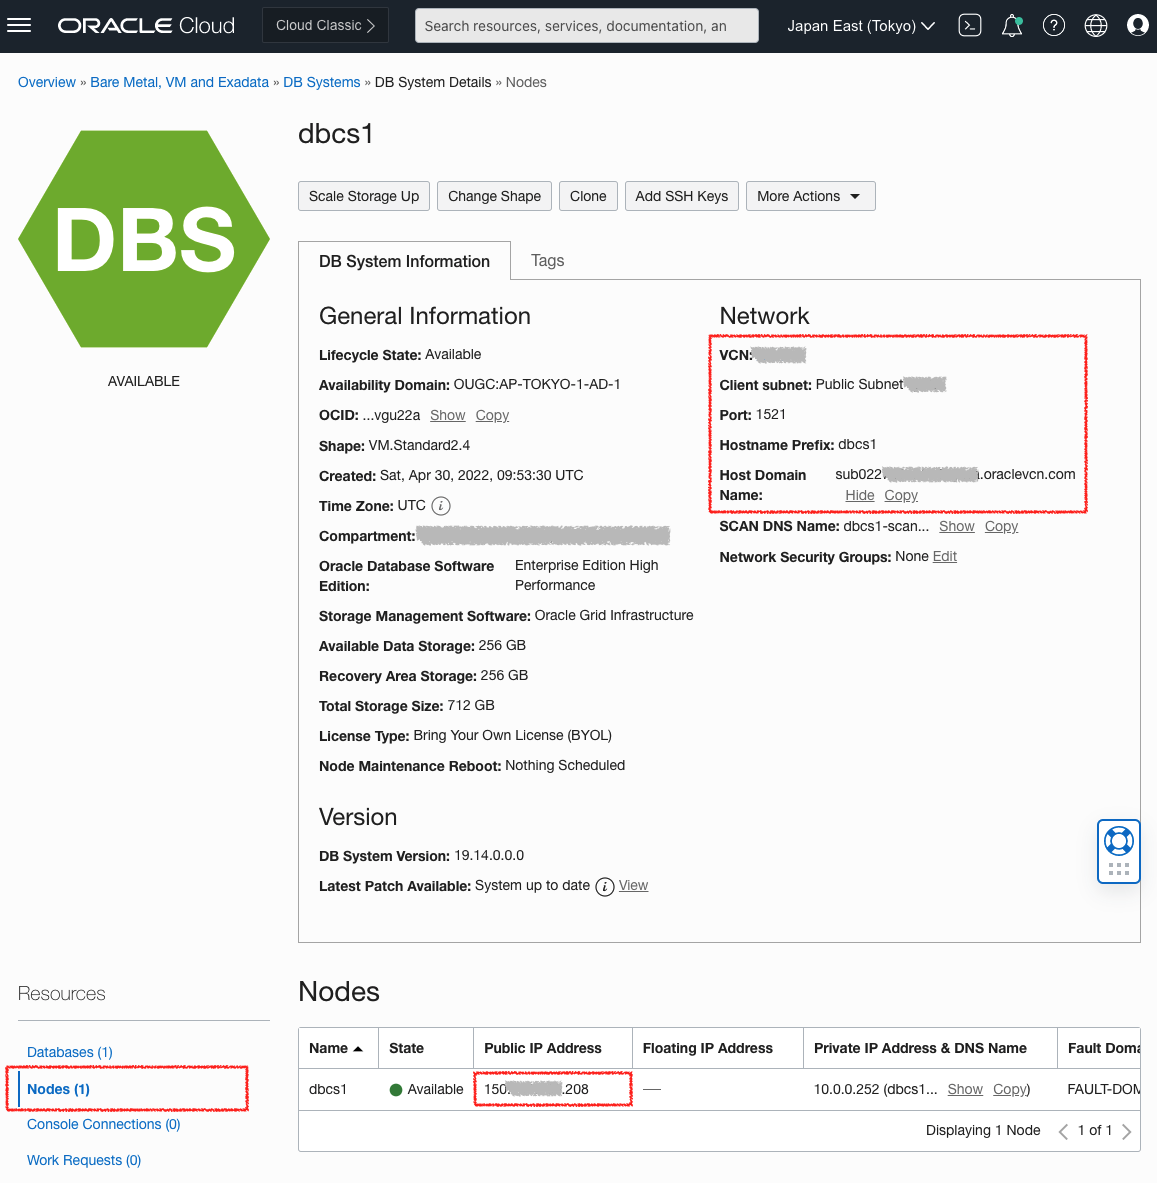The image size is (1157, 1183).
Task: Click the node public IP address ending .208
Action: tap(536, 1089)
